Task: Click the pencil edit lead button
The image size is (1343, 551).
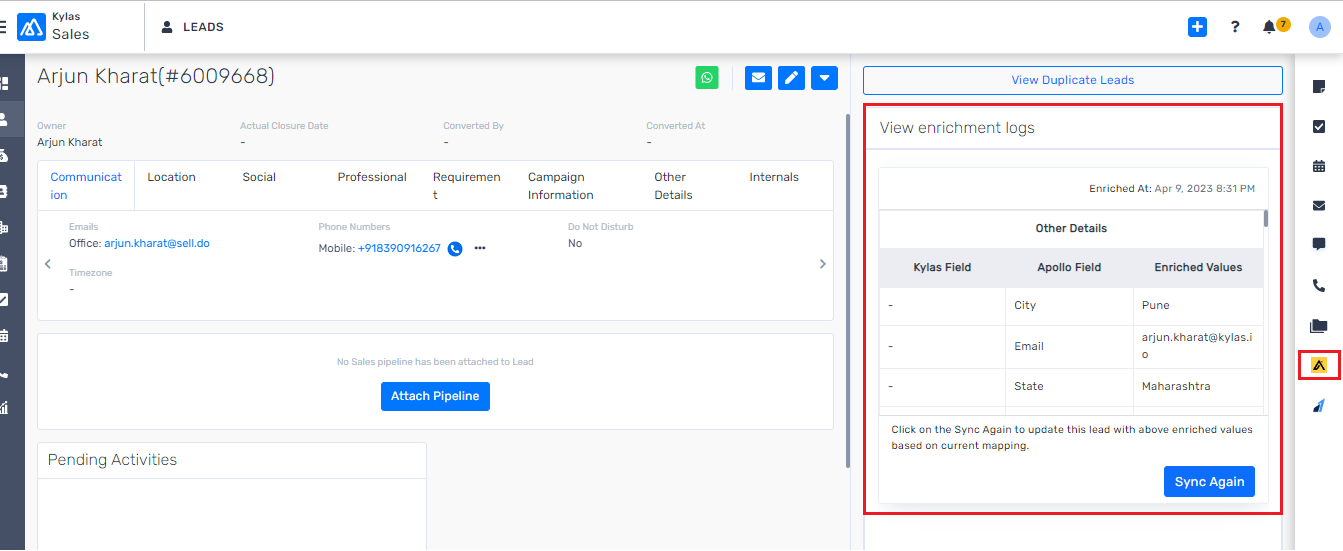Action: [791, 77]
